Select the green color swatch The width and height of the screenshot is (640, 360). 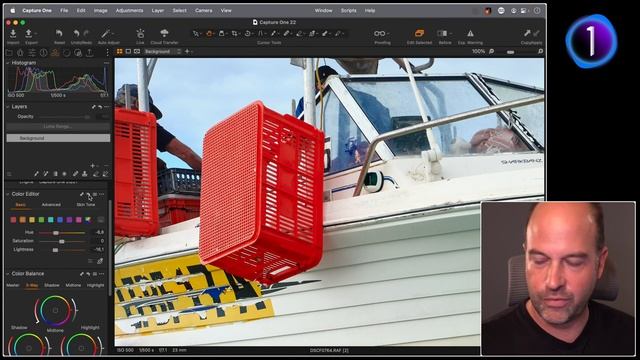[41, 220]
